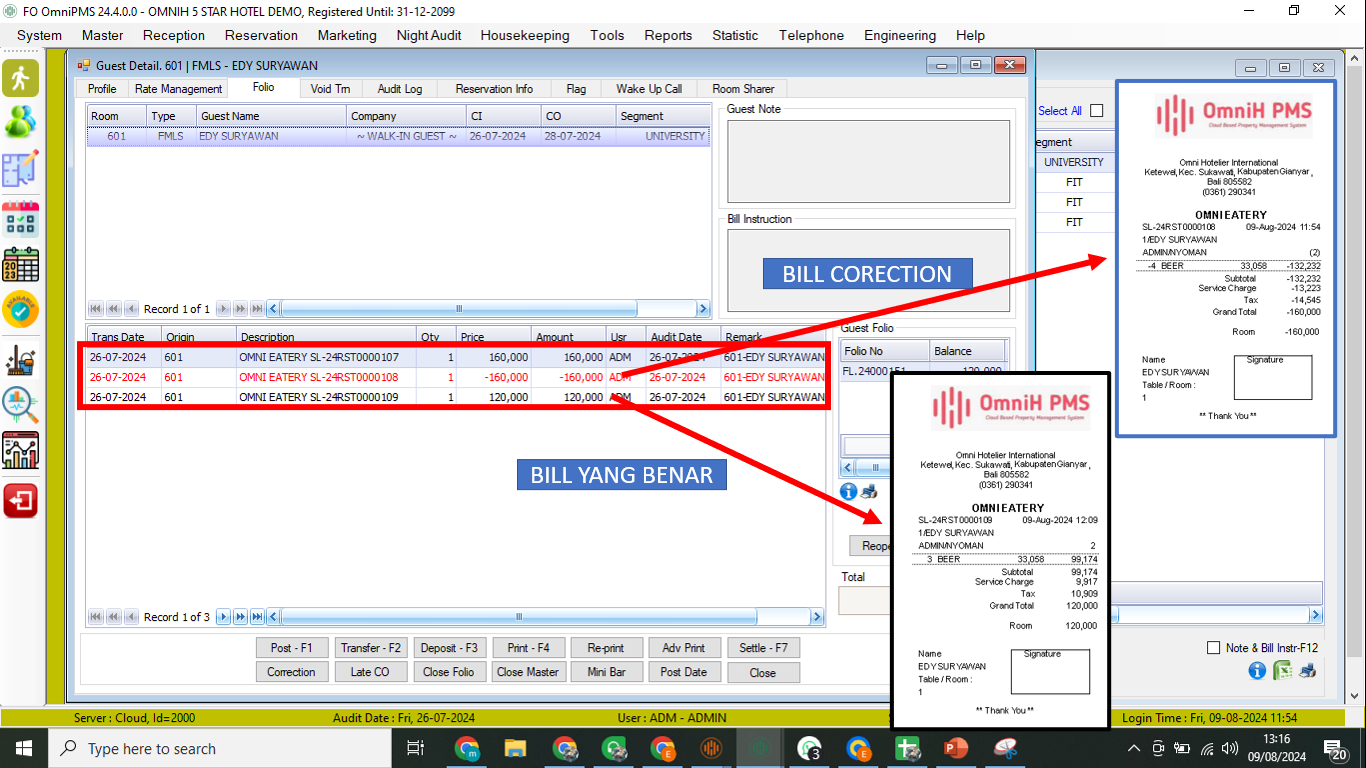The width and height of the screenshot is (1366, 768).
Task: Click the info icon below Note & Bill Instr
Action: click(x=1258, y=671)
